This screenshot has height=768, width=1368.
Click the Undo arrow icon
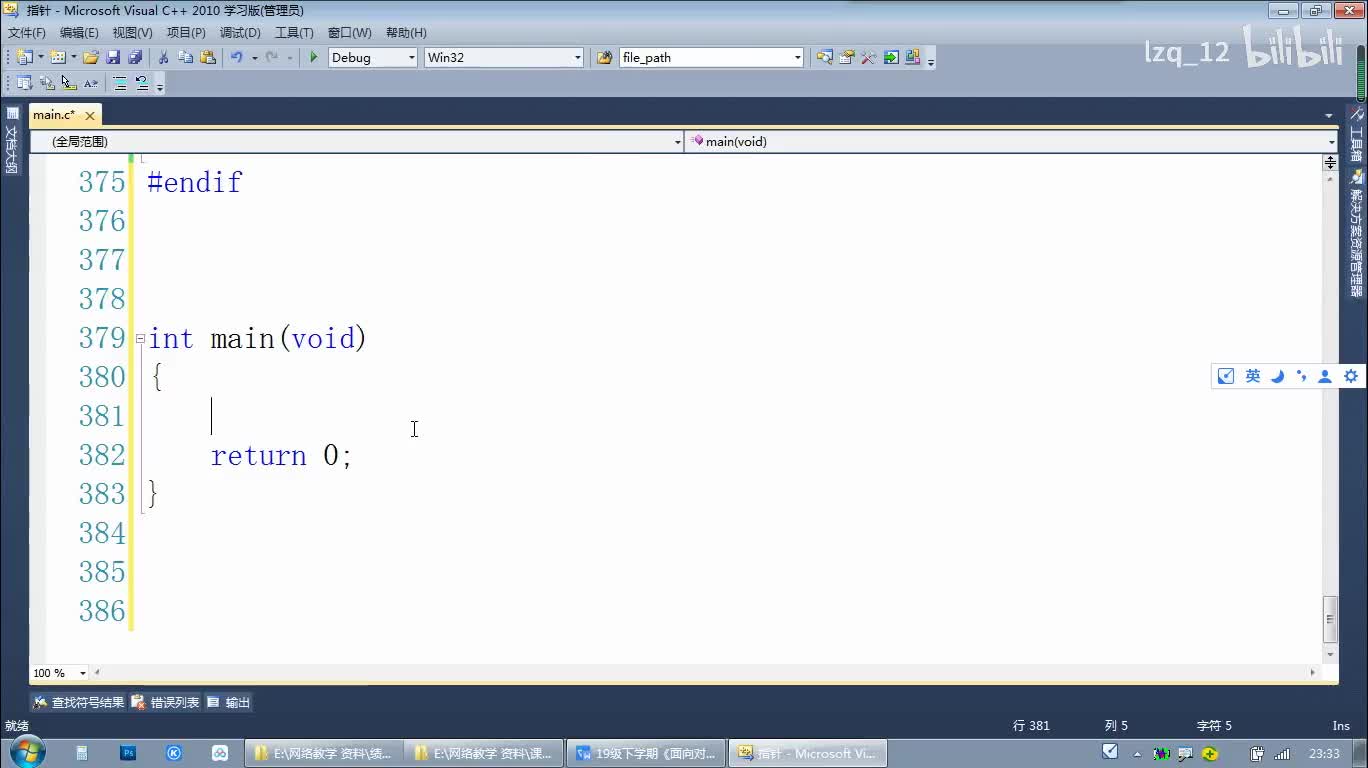click(x=236, y=58)
